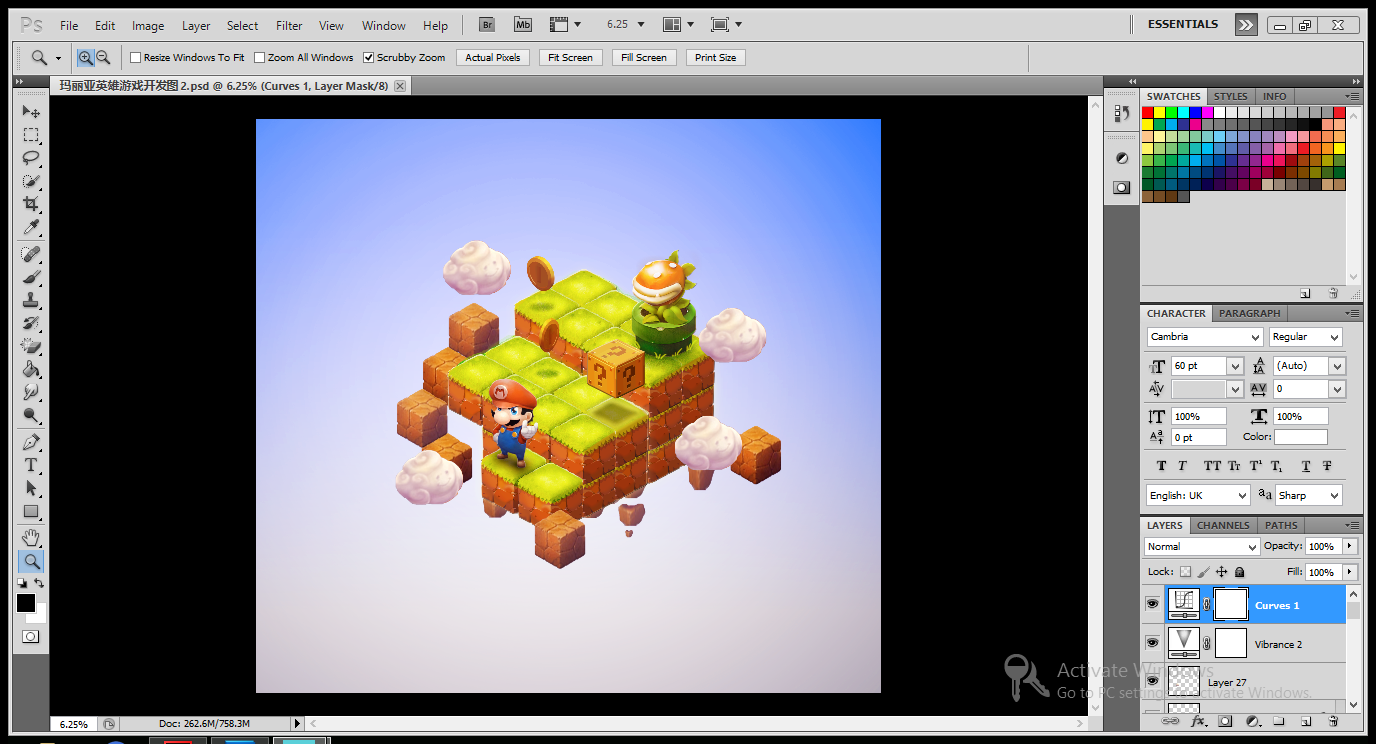Viewport: 1376px width, 744px height.
Task: Click the layer Opacity 100% field
Action: point(1323,547)
